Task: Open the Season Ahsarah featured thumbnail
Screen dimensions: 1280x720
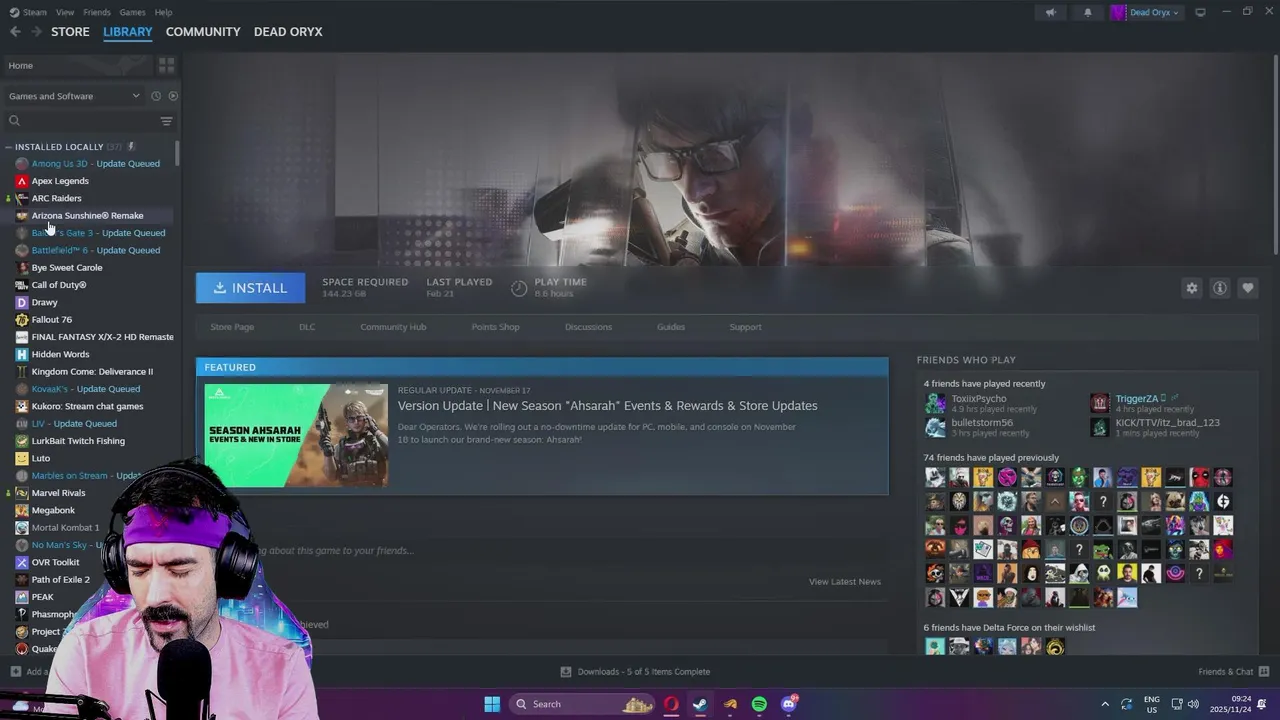Action: point(296,435)
